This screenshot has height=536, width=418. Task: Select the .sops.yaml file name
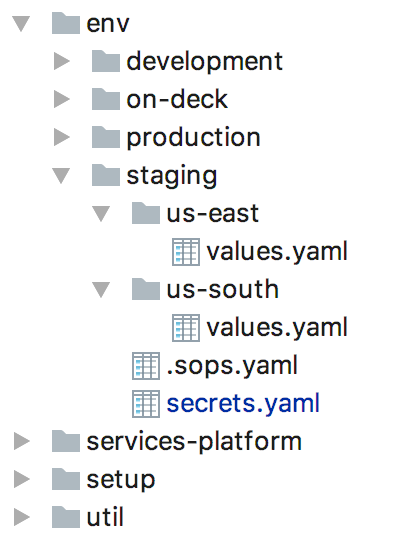pyautogui.click(x=232, y=366)
